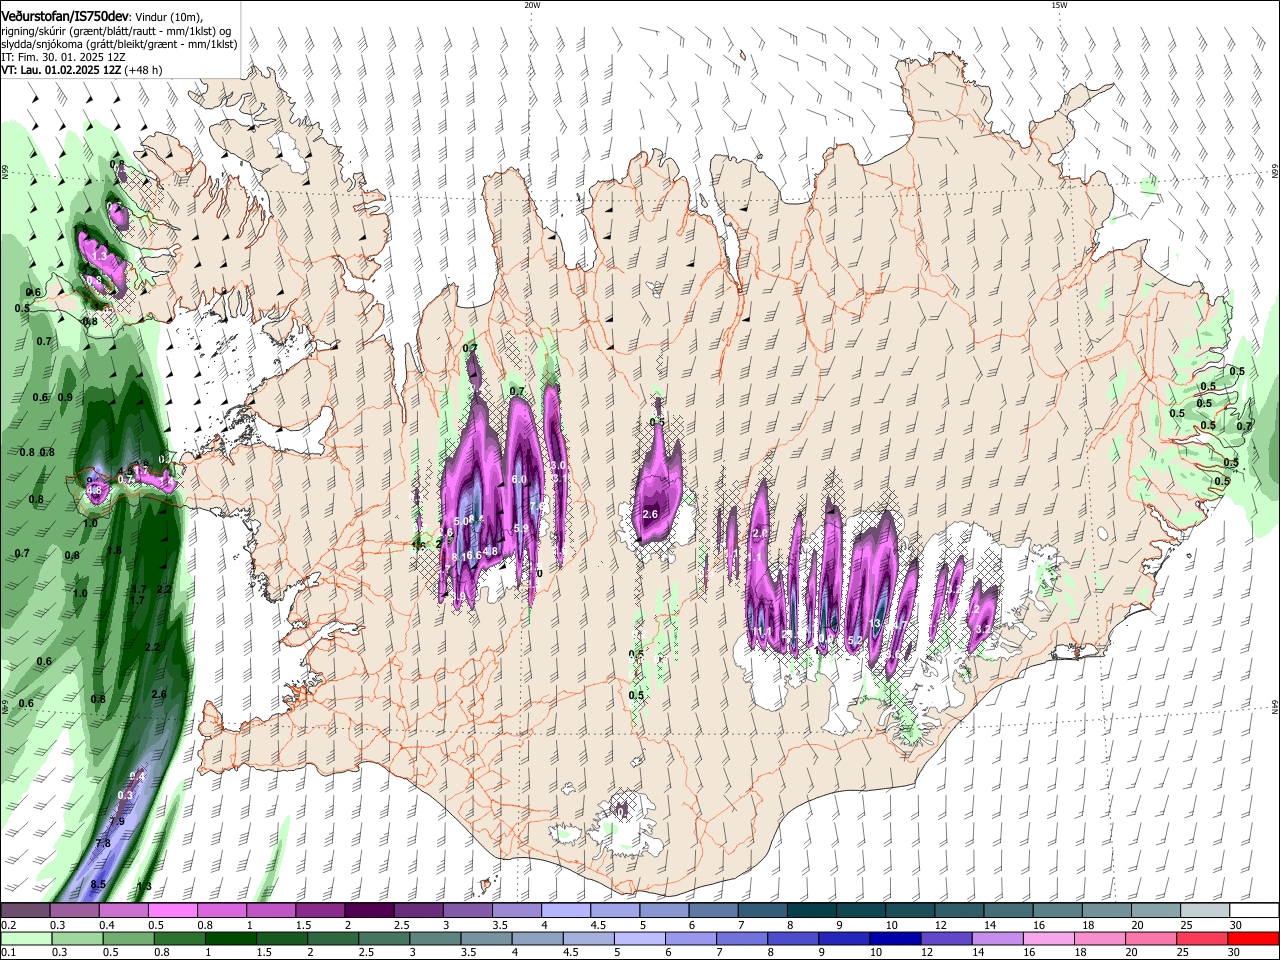This screenshot has height=960, width=1280.
Task: Click the 'Veðurstofan/IS750dev' title text
Action: (x=65, y=15)
